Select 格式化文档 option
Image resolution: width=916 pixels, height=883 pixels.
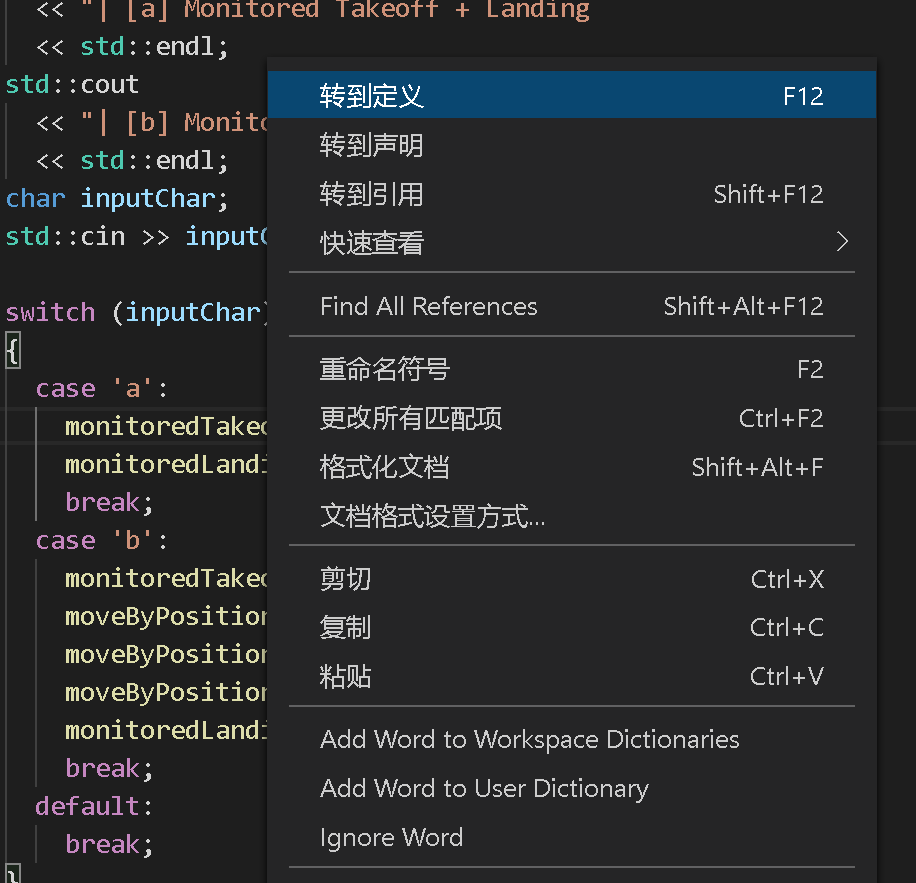coord(571,467)
